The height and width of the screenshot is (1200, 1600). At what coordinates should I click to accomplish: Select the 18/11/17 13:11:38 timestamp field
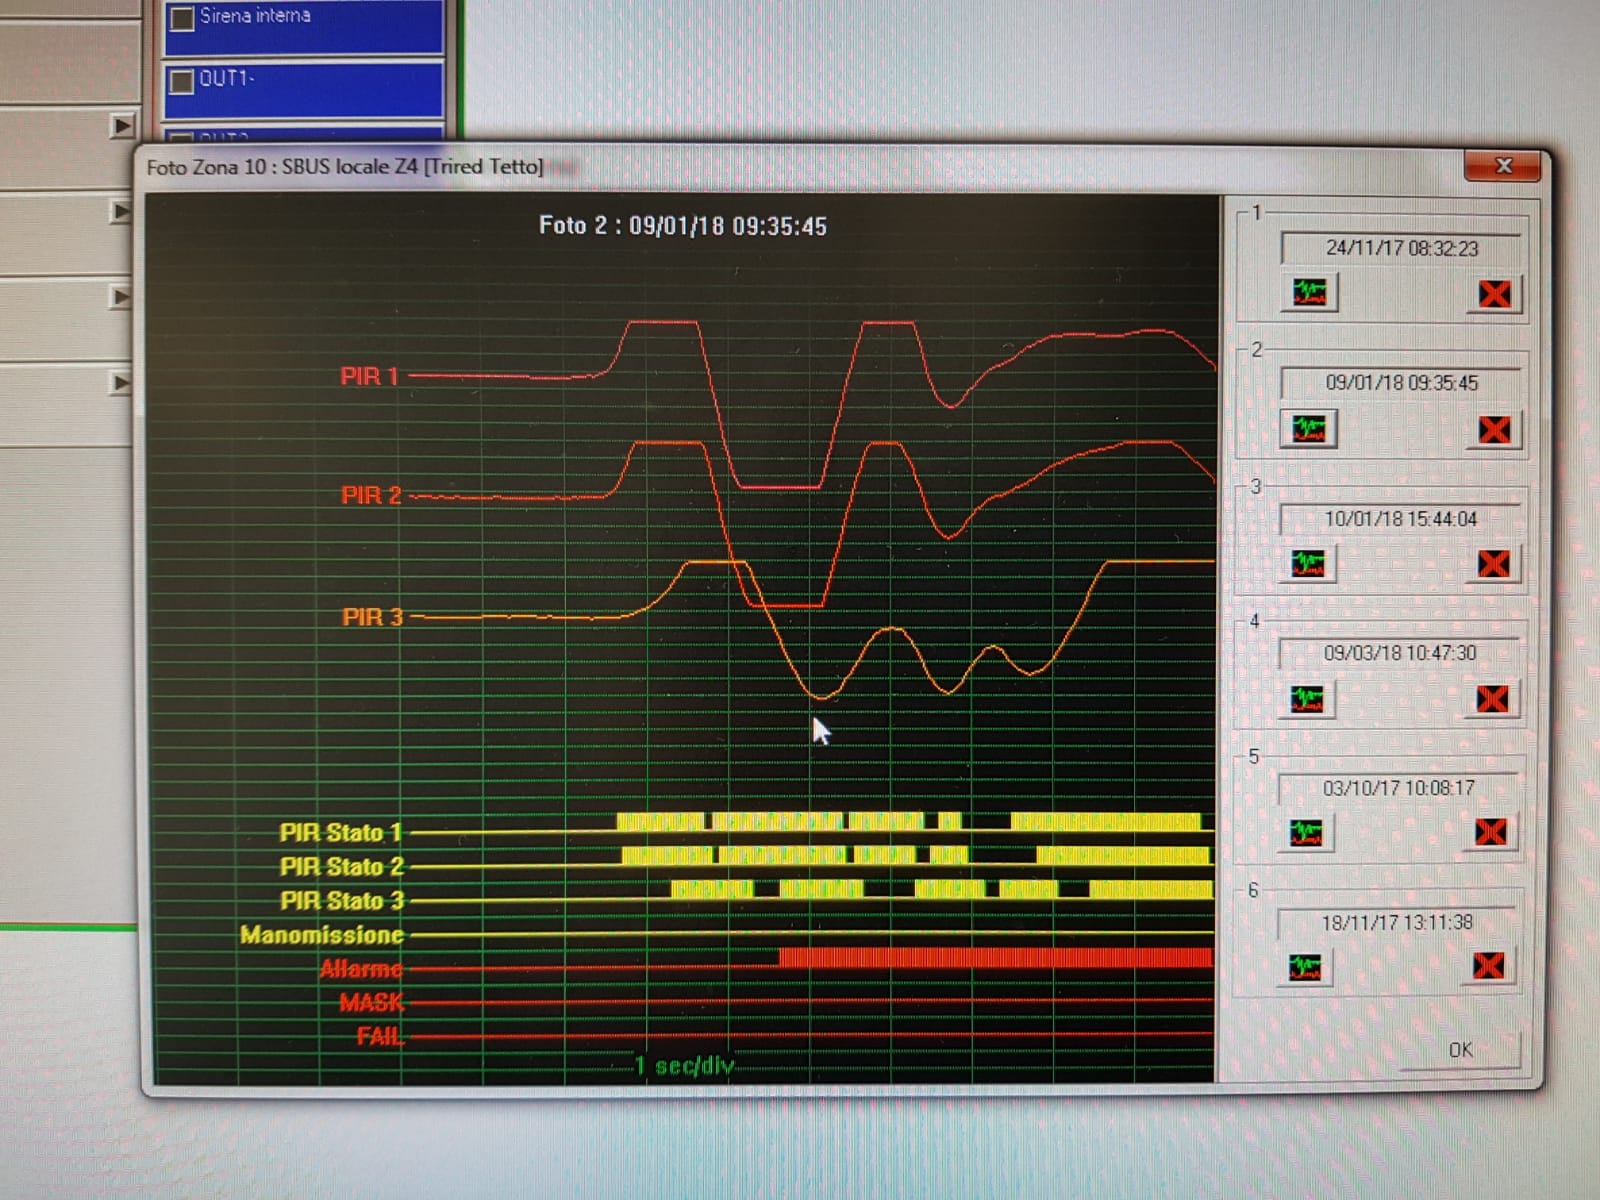point(1397,922)
